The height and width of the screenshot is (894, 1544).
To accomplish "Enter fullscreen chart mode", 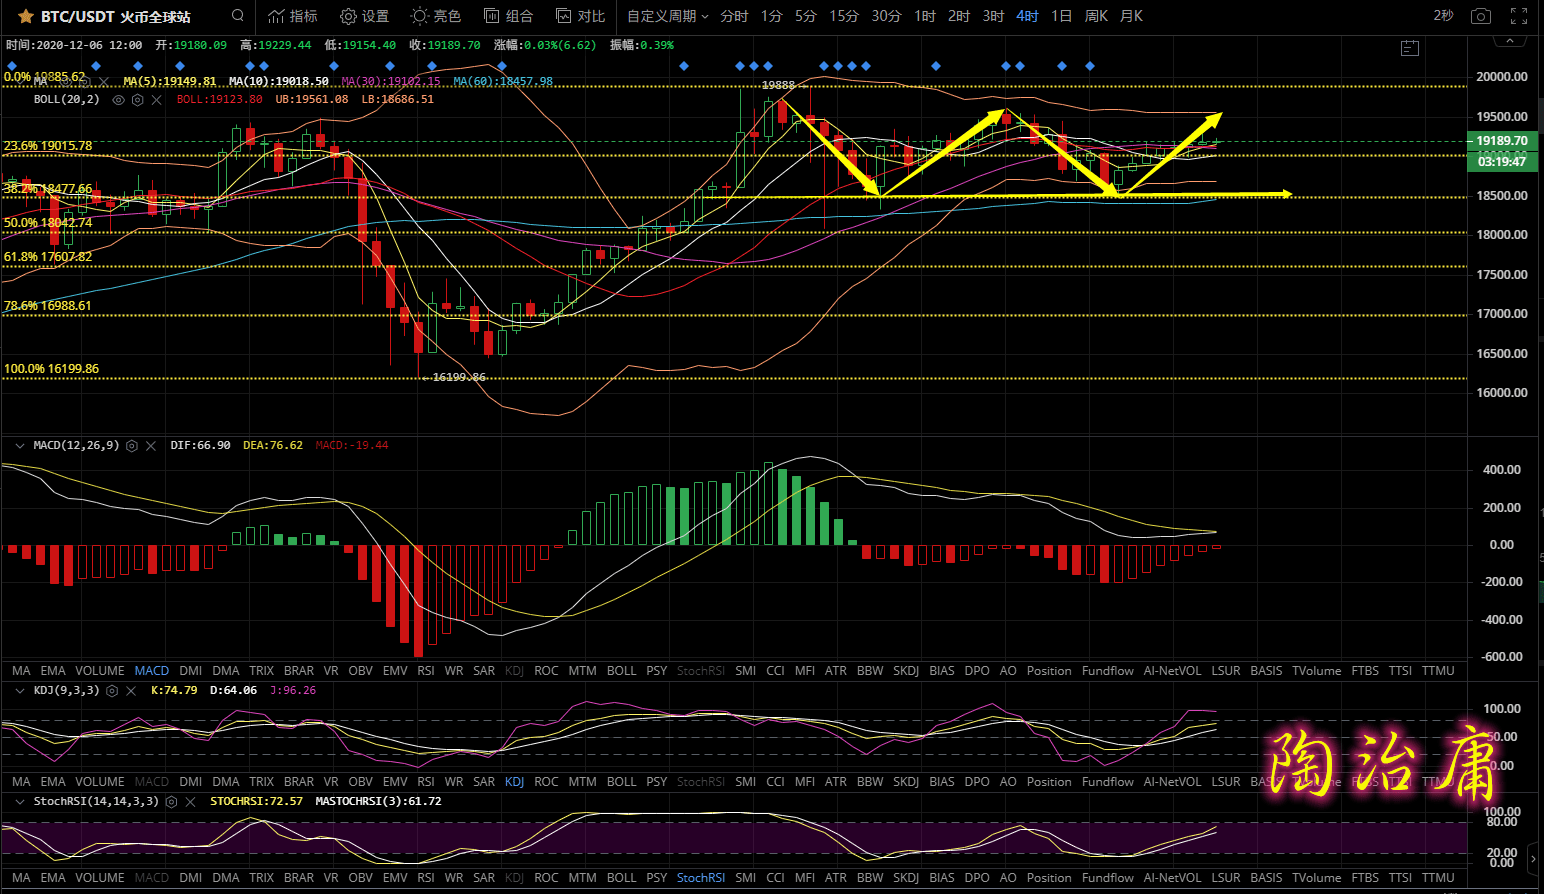I will pos(1519,16).
